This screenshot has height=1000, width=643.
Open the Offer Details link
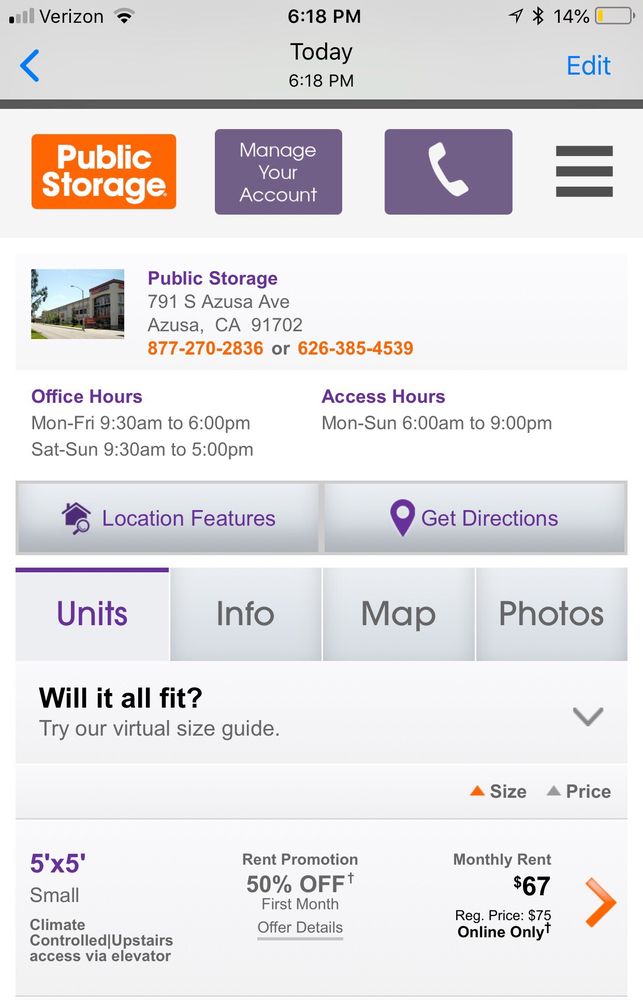[300, 928]
